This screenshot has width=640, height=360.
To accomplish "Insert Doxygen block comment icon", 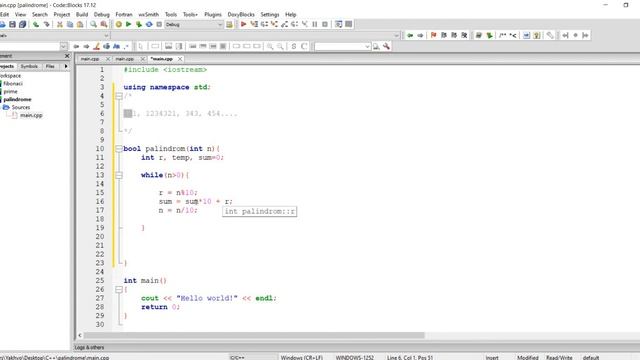I will click(503, 36).
